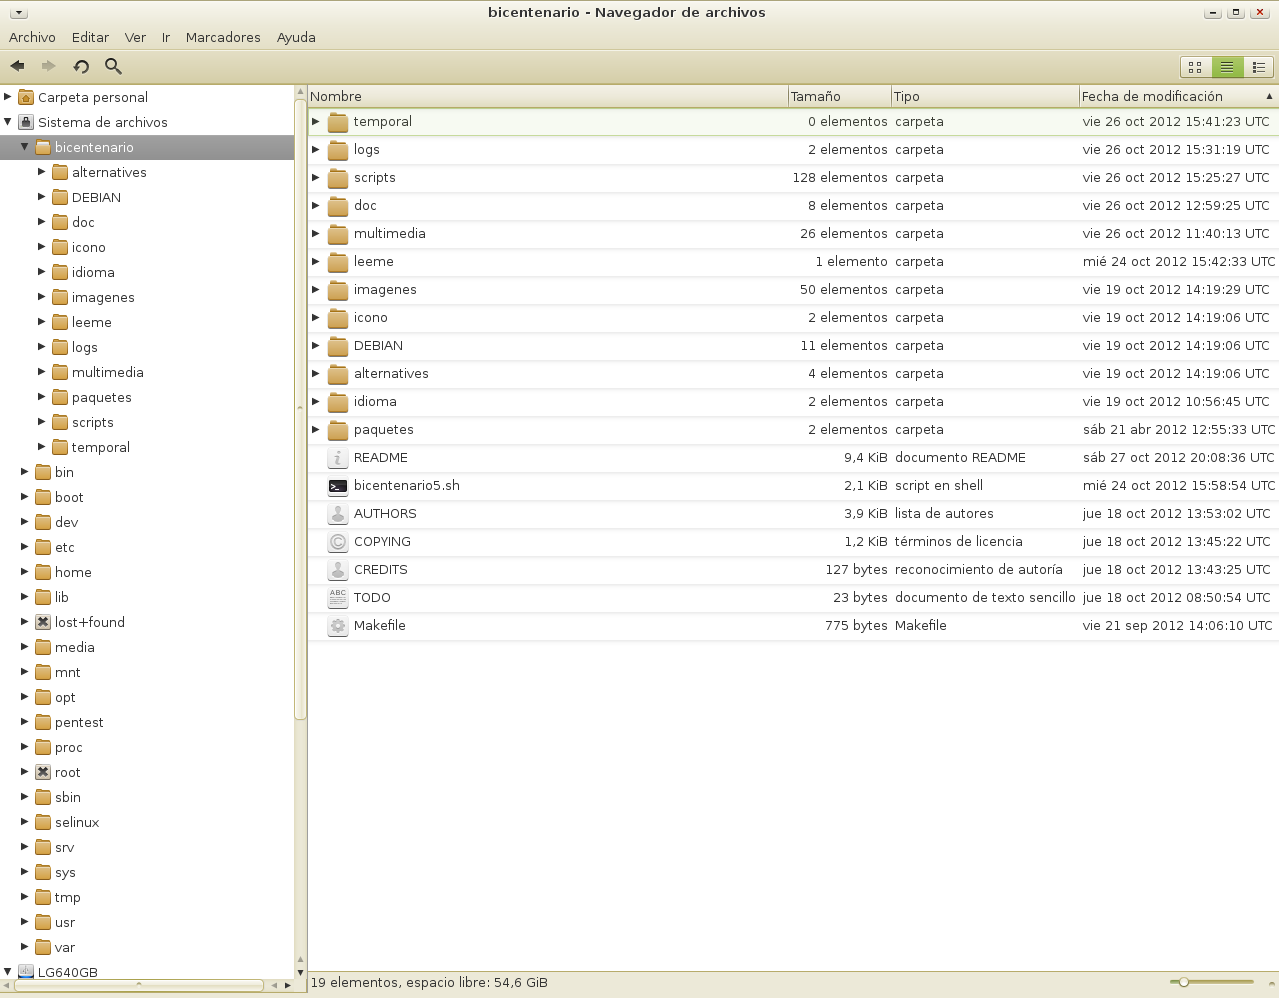Switch to list view mode
Image resolution: width=1279 pixels, height=998 pixels.
pyautogui.click(x=1227, y=67)
